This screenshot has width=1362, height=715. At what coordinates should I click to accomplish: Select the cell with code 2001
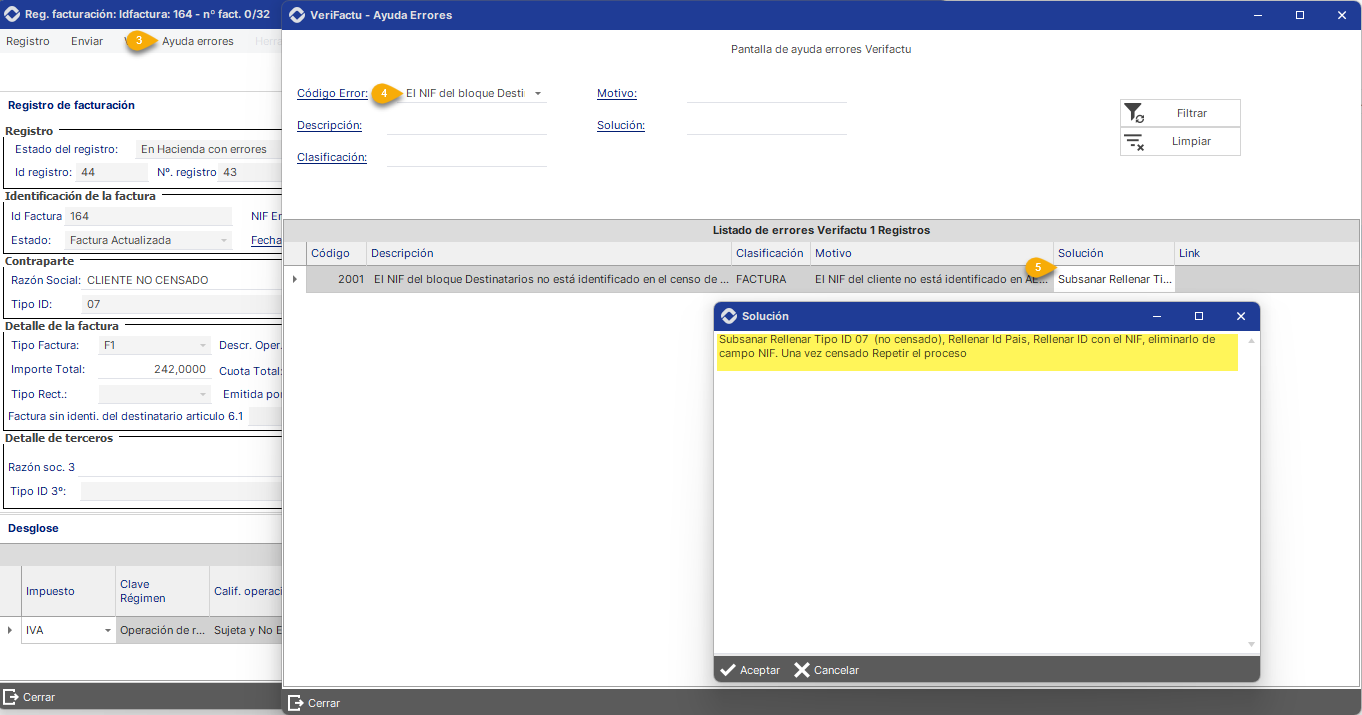pos(337,279)
